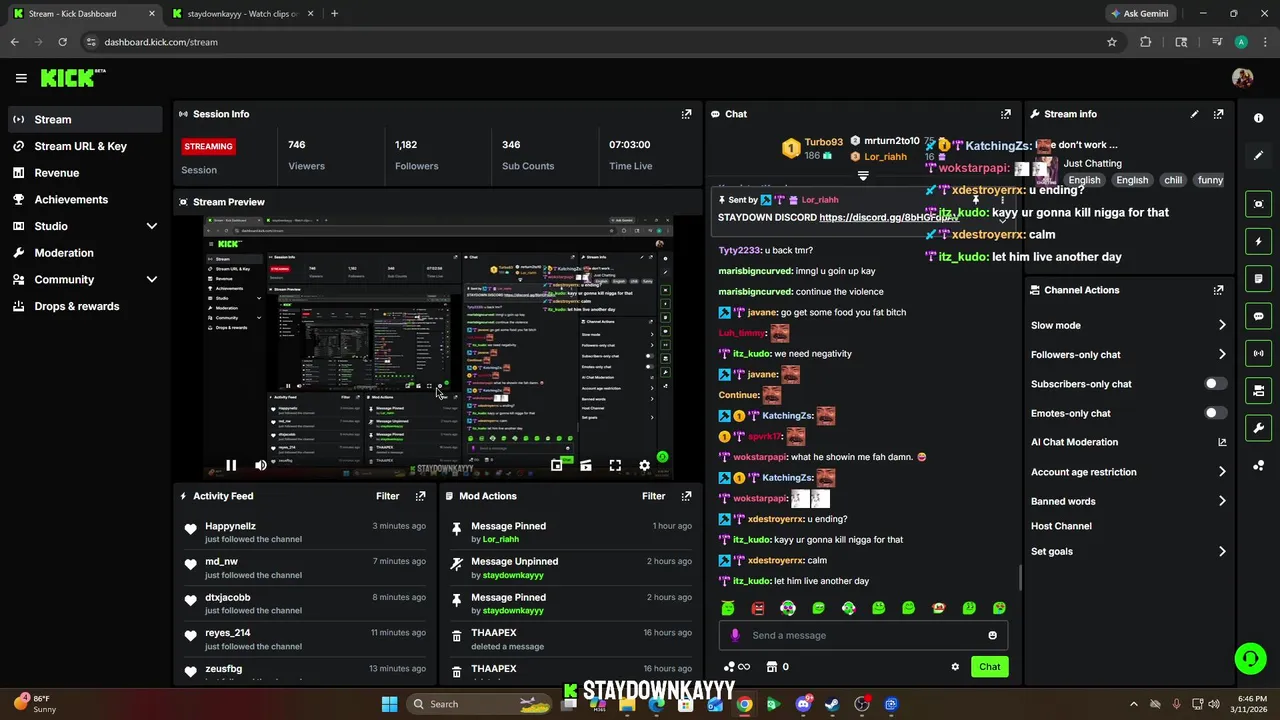The image size is (1280, 720).
Task: Mute the stream preview volume
Action: point(261,465)
